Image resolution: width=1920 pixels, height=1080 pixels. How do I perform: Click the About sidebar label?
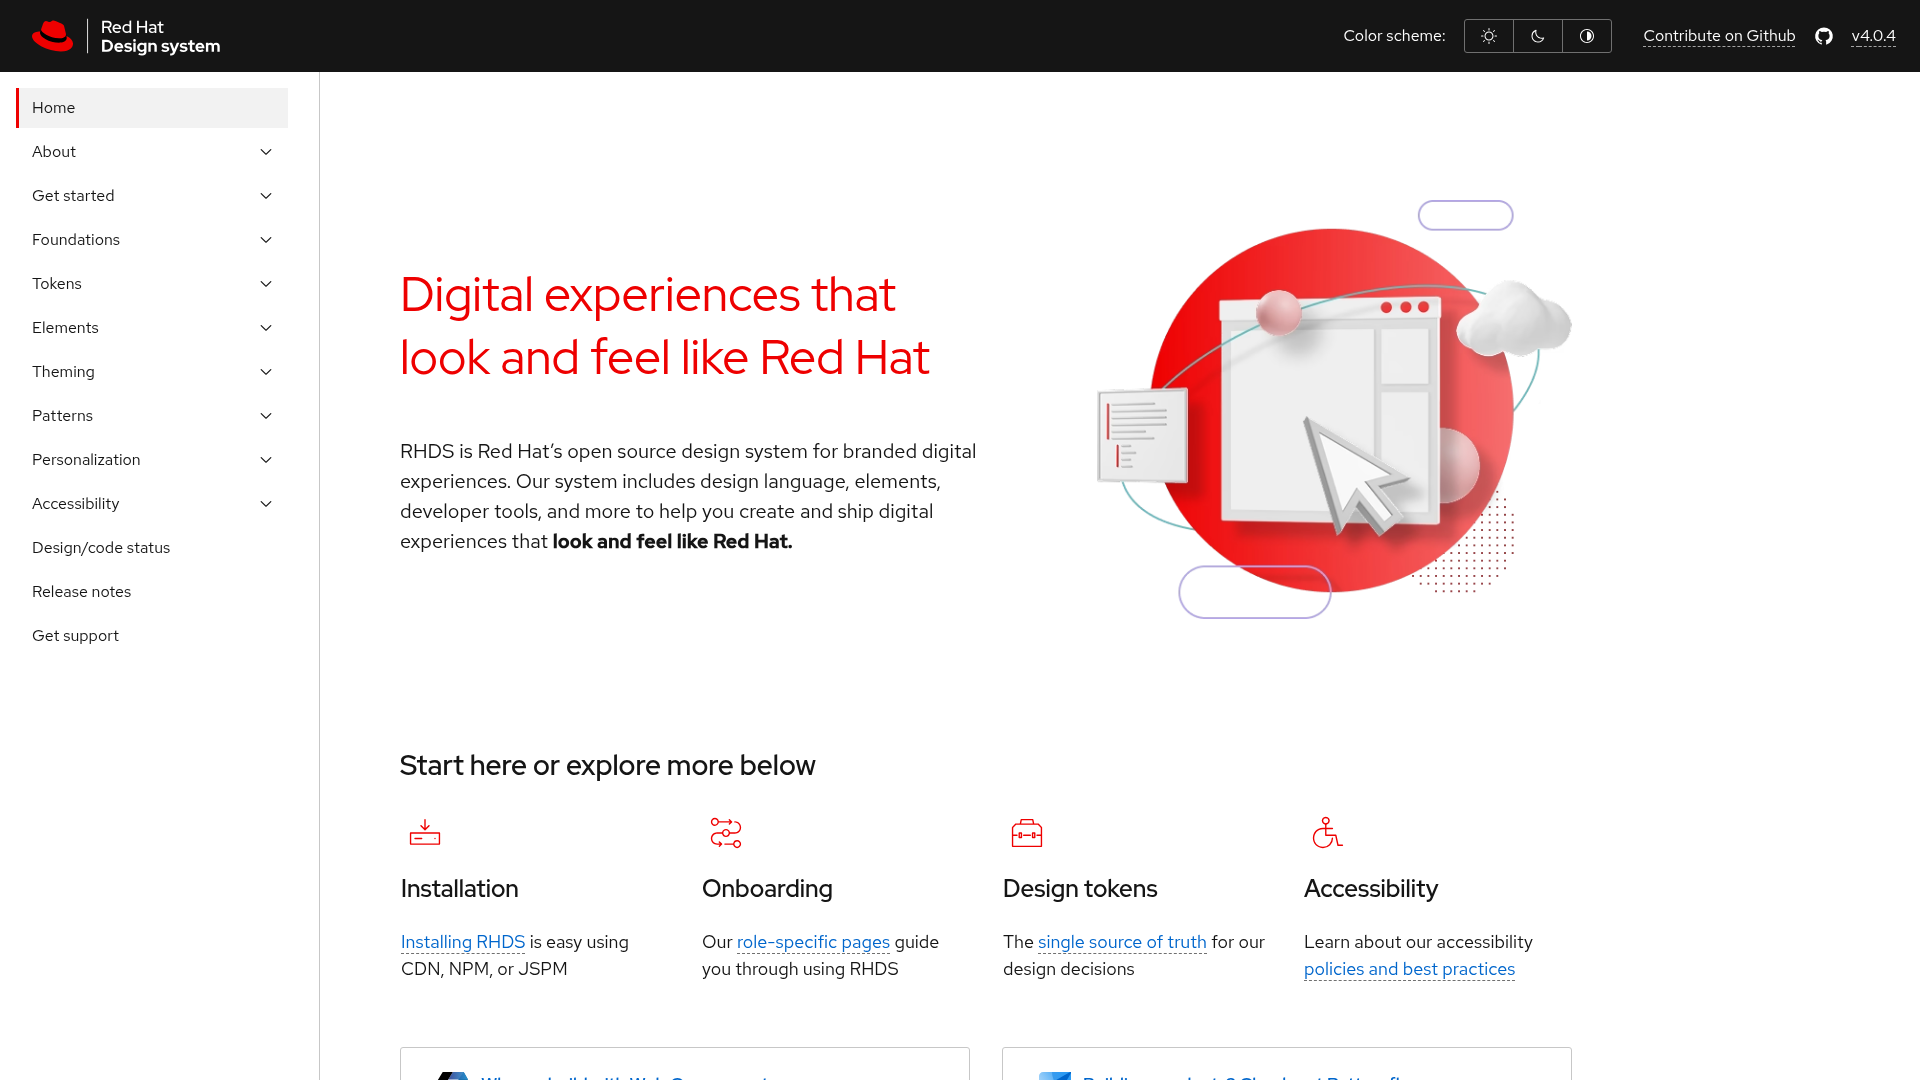click(54, 152)
